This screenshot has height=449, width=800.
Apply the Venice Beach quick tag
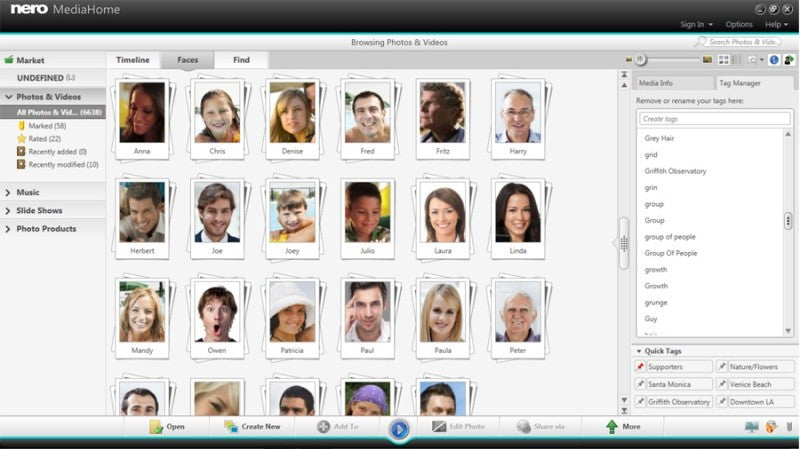point(761,384)
